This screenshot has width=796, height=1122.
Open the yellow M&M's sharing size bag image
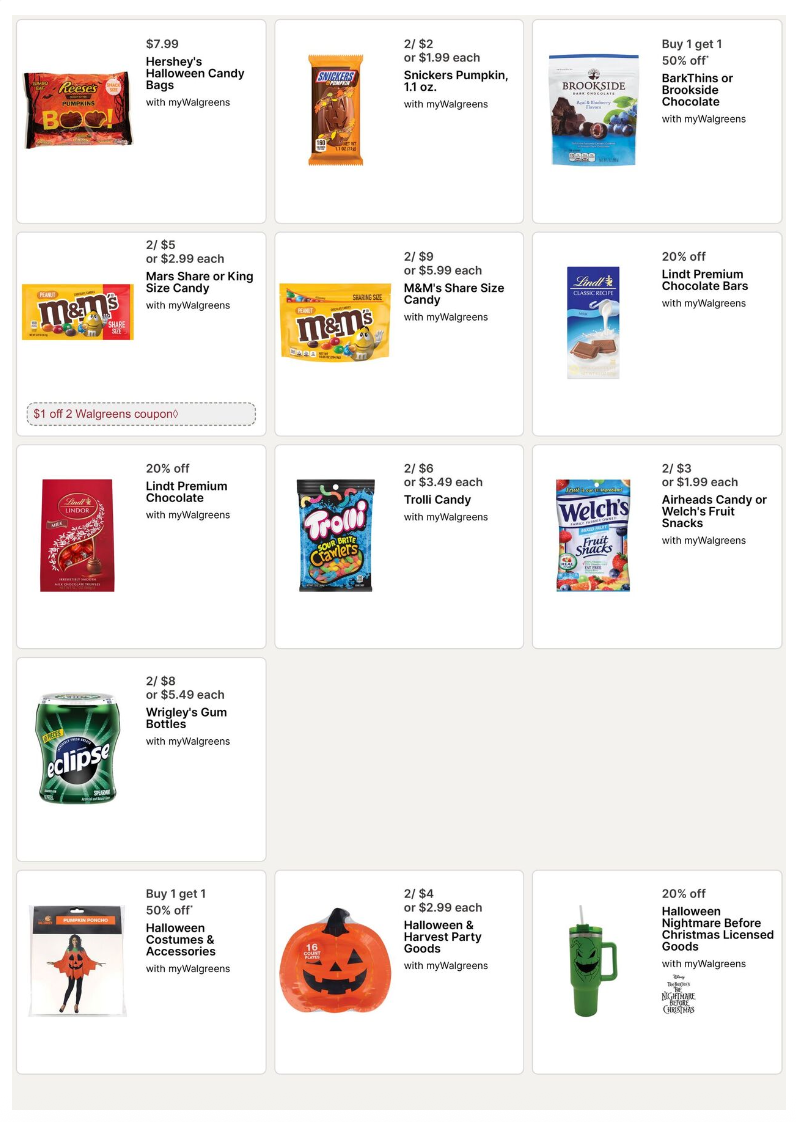pos(335,321)
